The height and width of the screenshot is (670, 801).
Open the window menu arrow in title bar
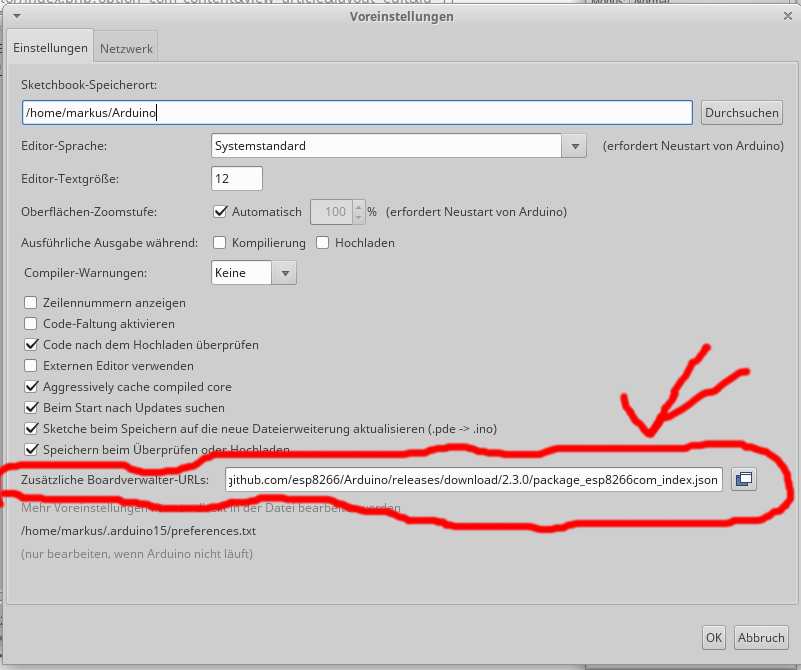[x=17, y=16]
